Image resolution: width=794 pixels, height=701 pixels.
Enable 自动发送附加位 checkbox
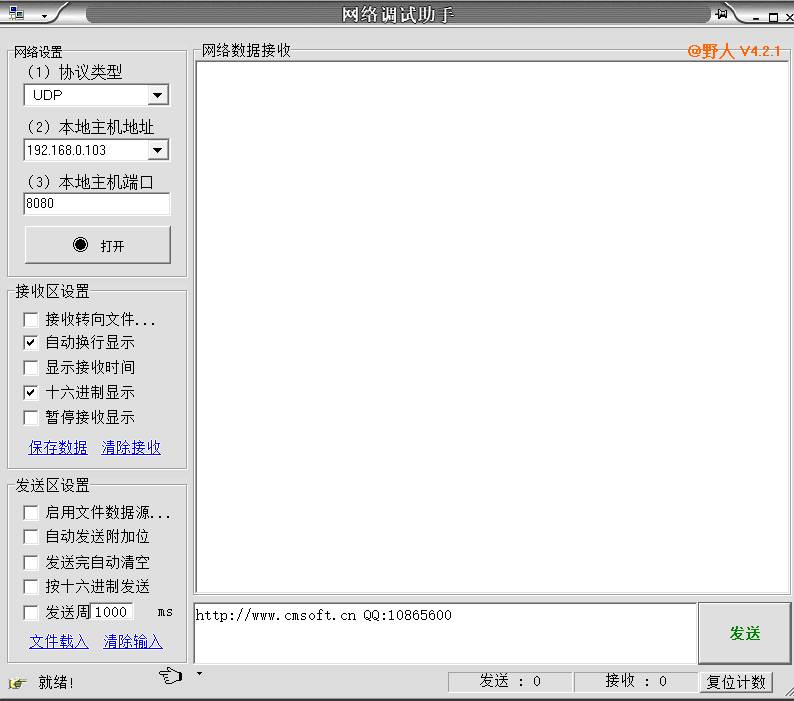click(x=31, y=537)
